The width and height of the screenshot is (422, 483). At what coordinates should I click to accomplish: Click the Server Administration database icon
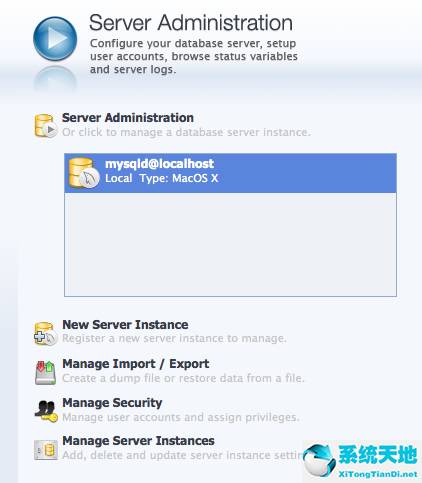click(46, 126)
